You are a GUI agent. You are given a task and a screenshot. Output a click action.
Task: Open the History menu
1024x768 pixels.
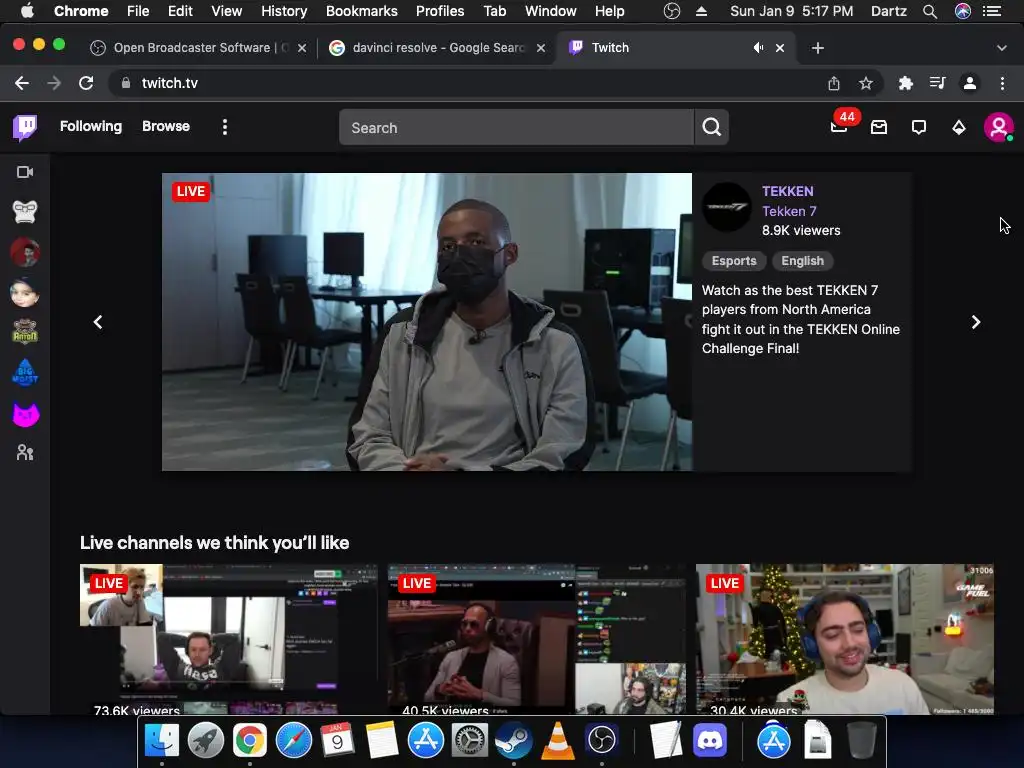(x=284, y=11)
